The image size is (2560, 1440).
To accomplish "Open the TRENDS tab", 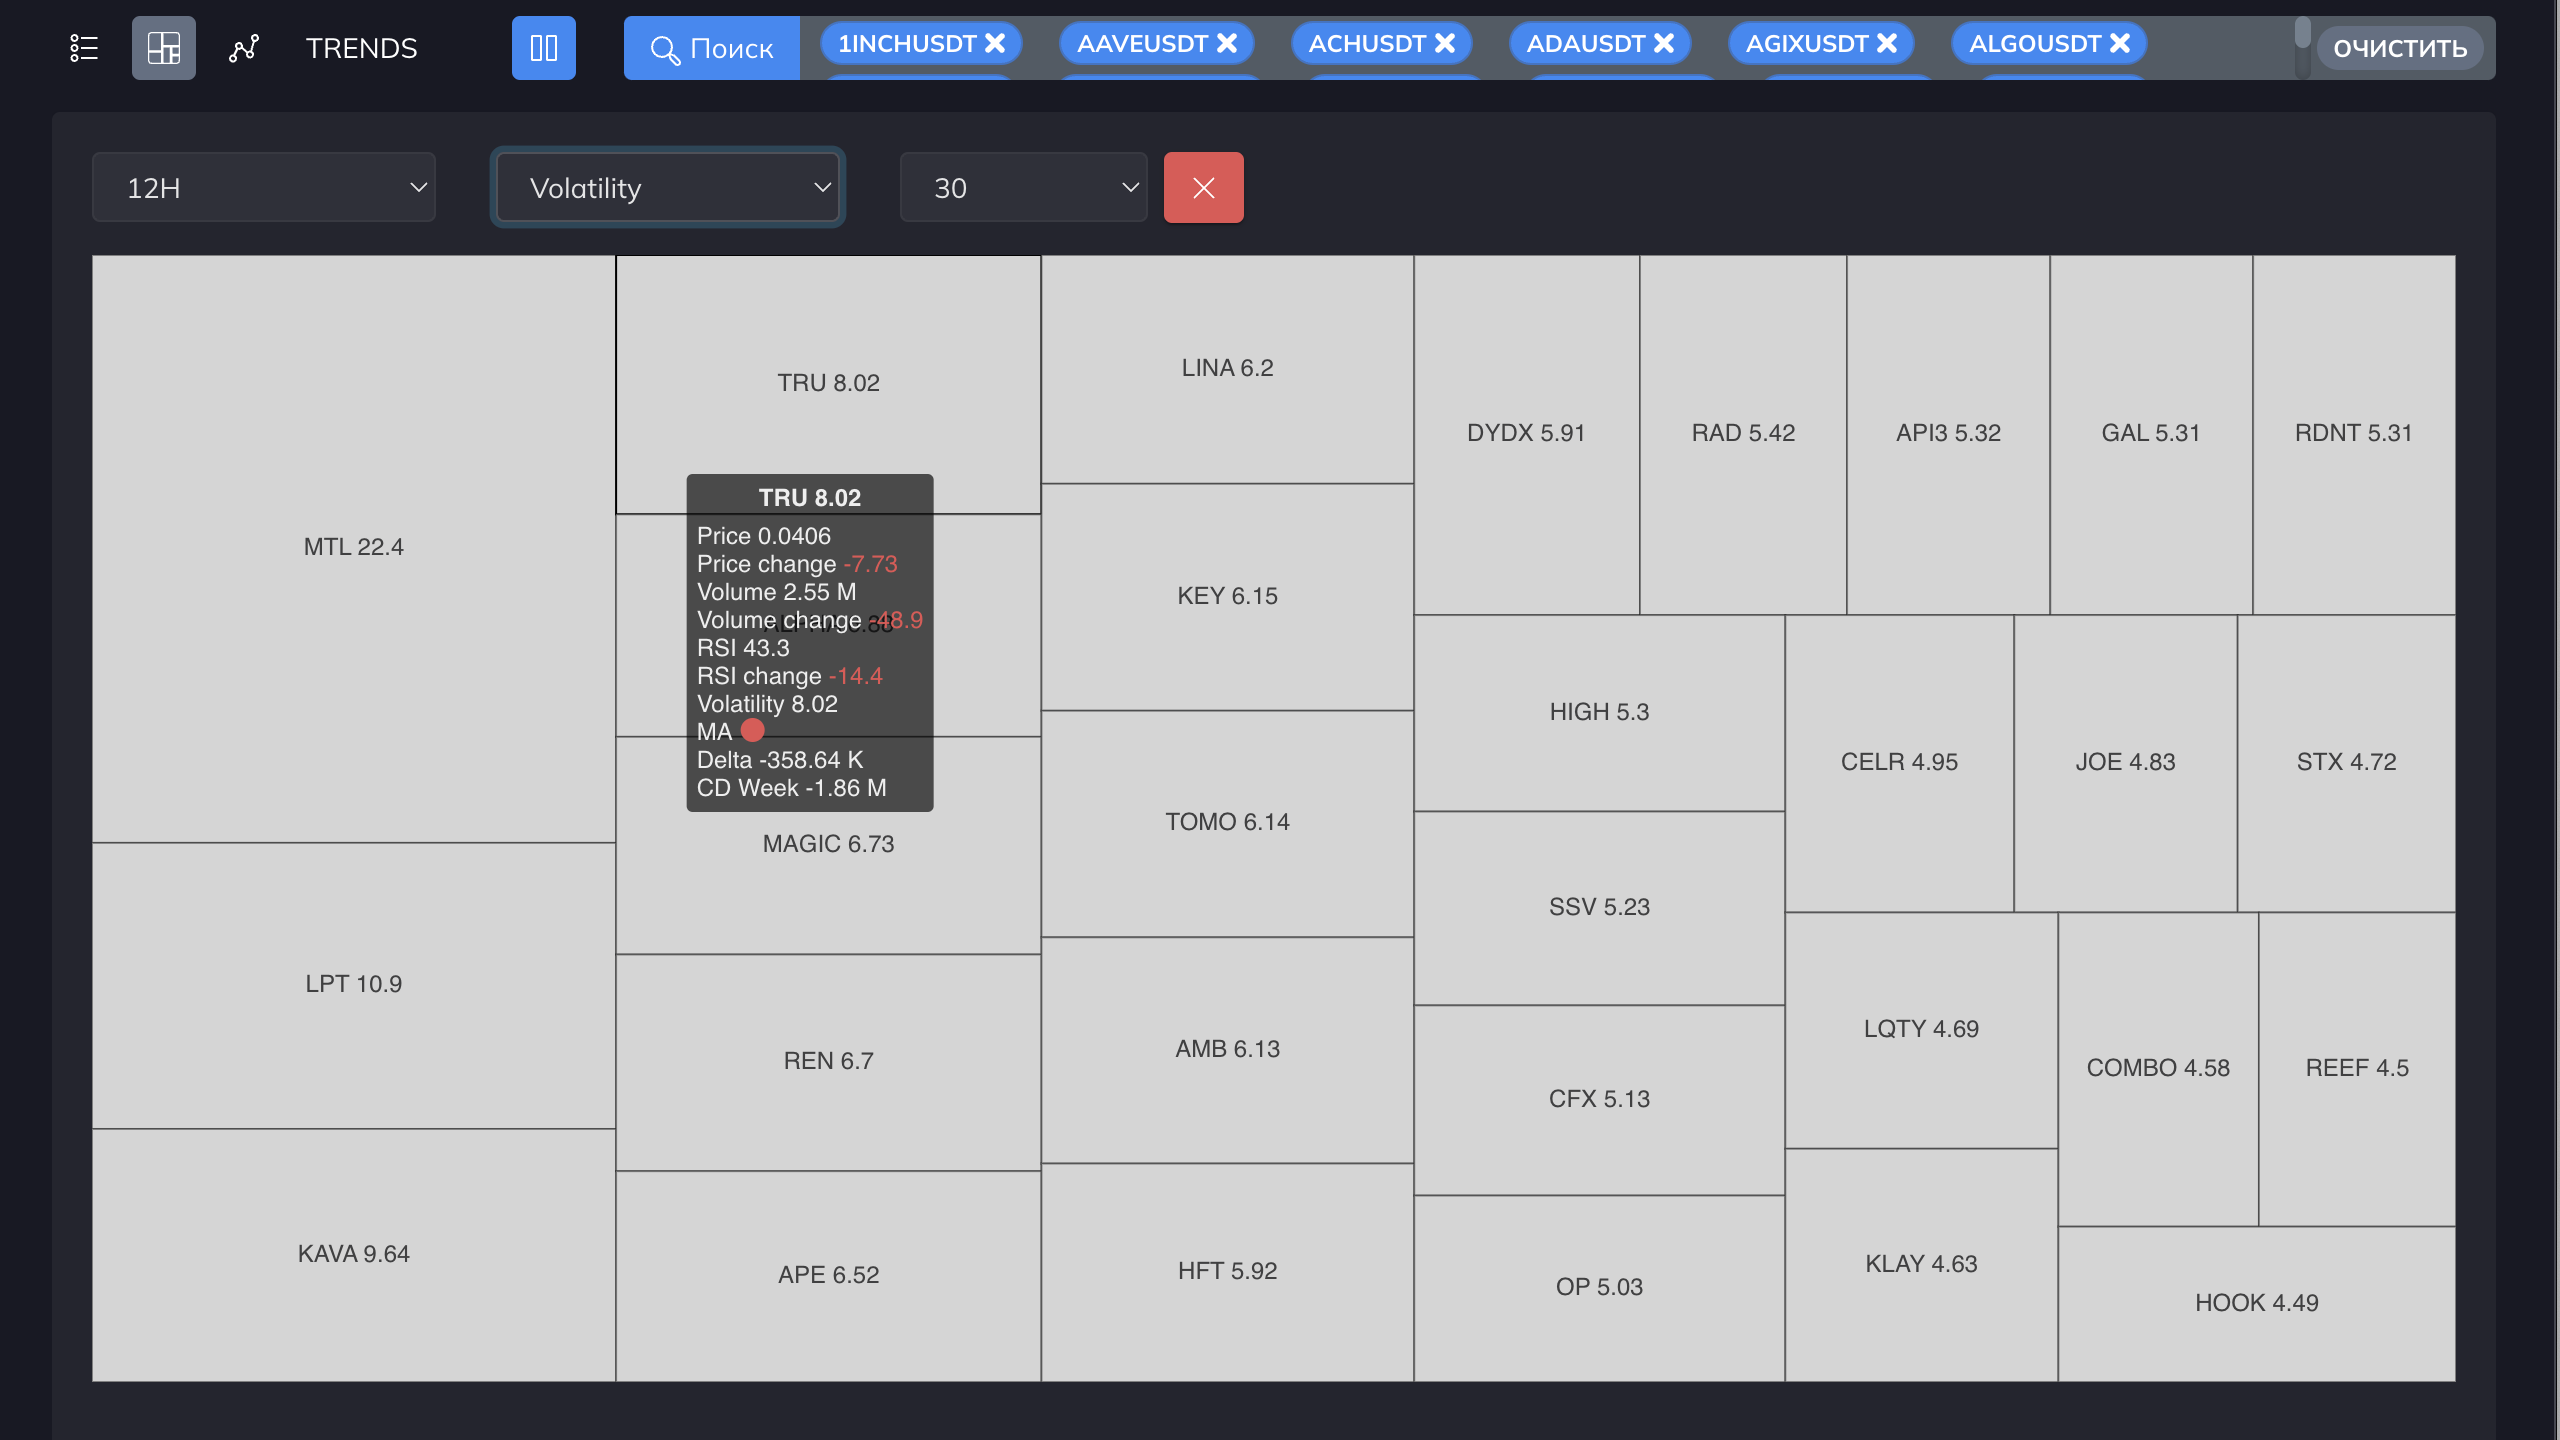I will tap(362, 48).
